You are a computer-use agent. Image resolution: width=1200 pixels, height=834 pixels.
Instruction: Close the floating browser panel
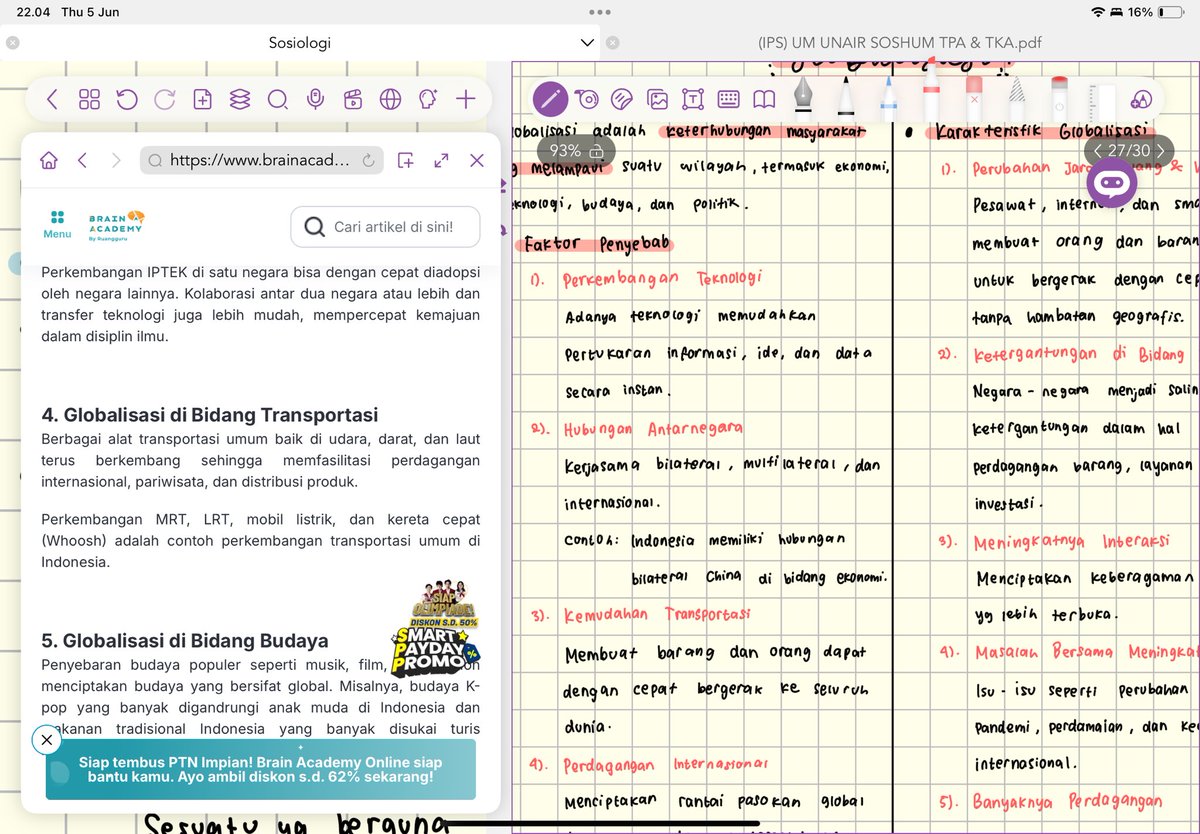click(477, 160)
